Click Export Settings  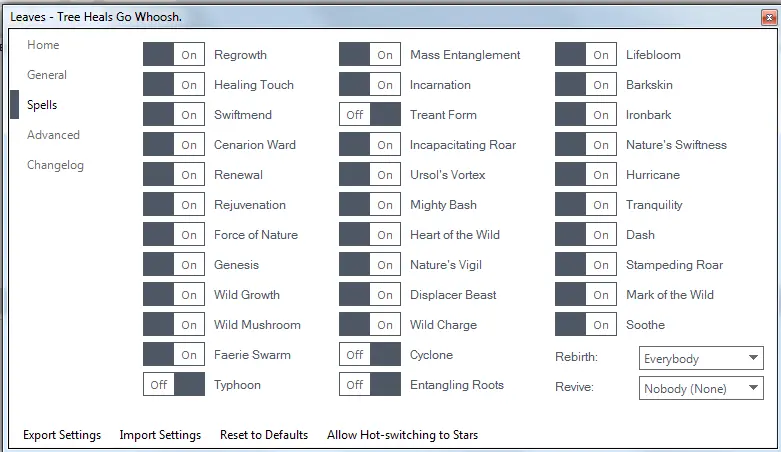click(x=62, y=435)
